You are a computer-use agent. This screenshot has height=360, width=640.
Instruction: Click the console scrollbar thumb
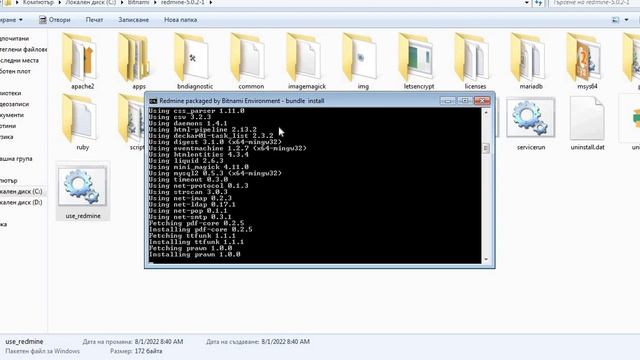click(486, 148)
